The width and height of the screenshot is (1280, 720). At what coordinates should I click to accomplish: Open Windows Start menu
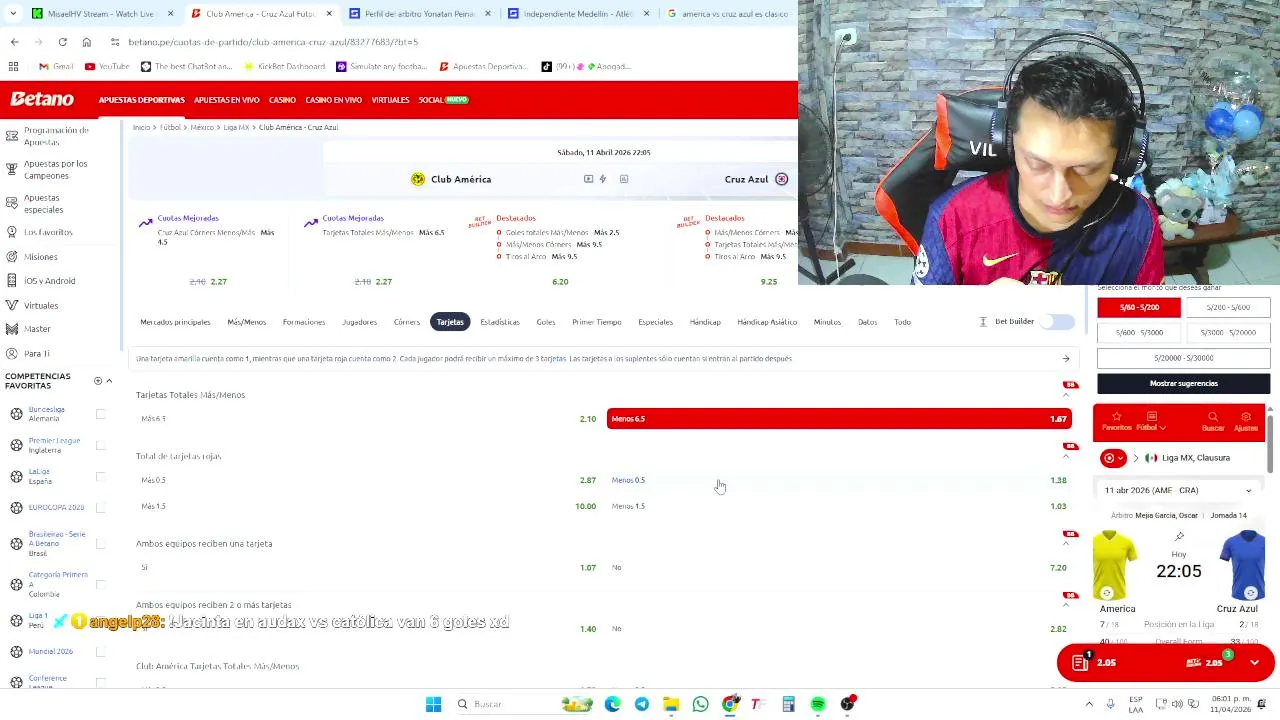tap(433, 704)
